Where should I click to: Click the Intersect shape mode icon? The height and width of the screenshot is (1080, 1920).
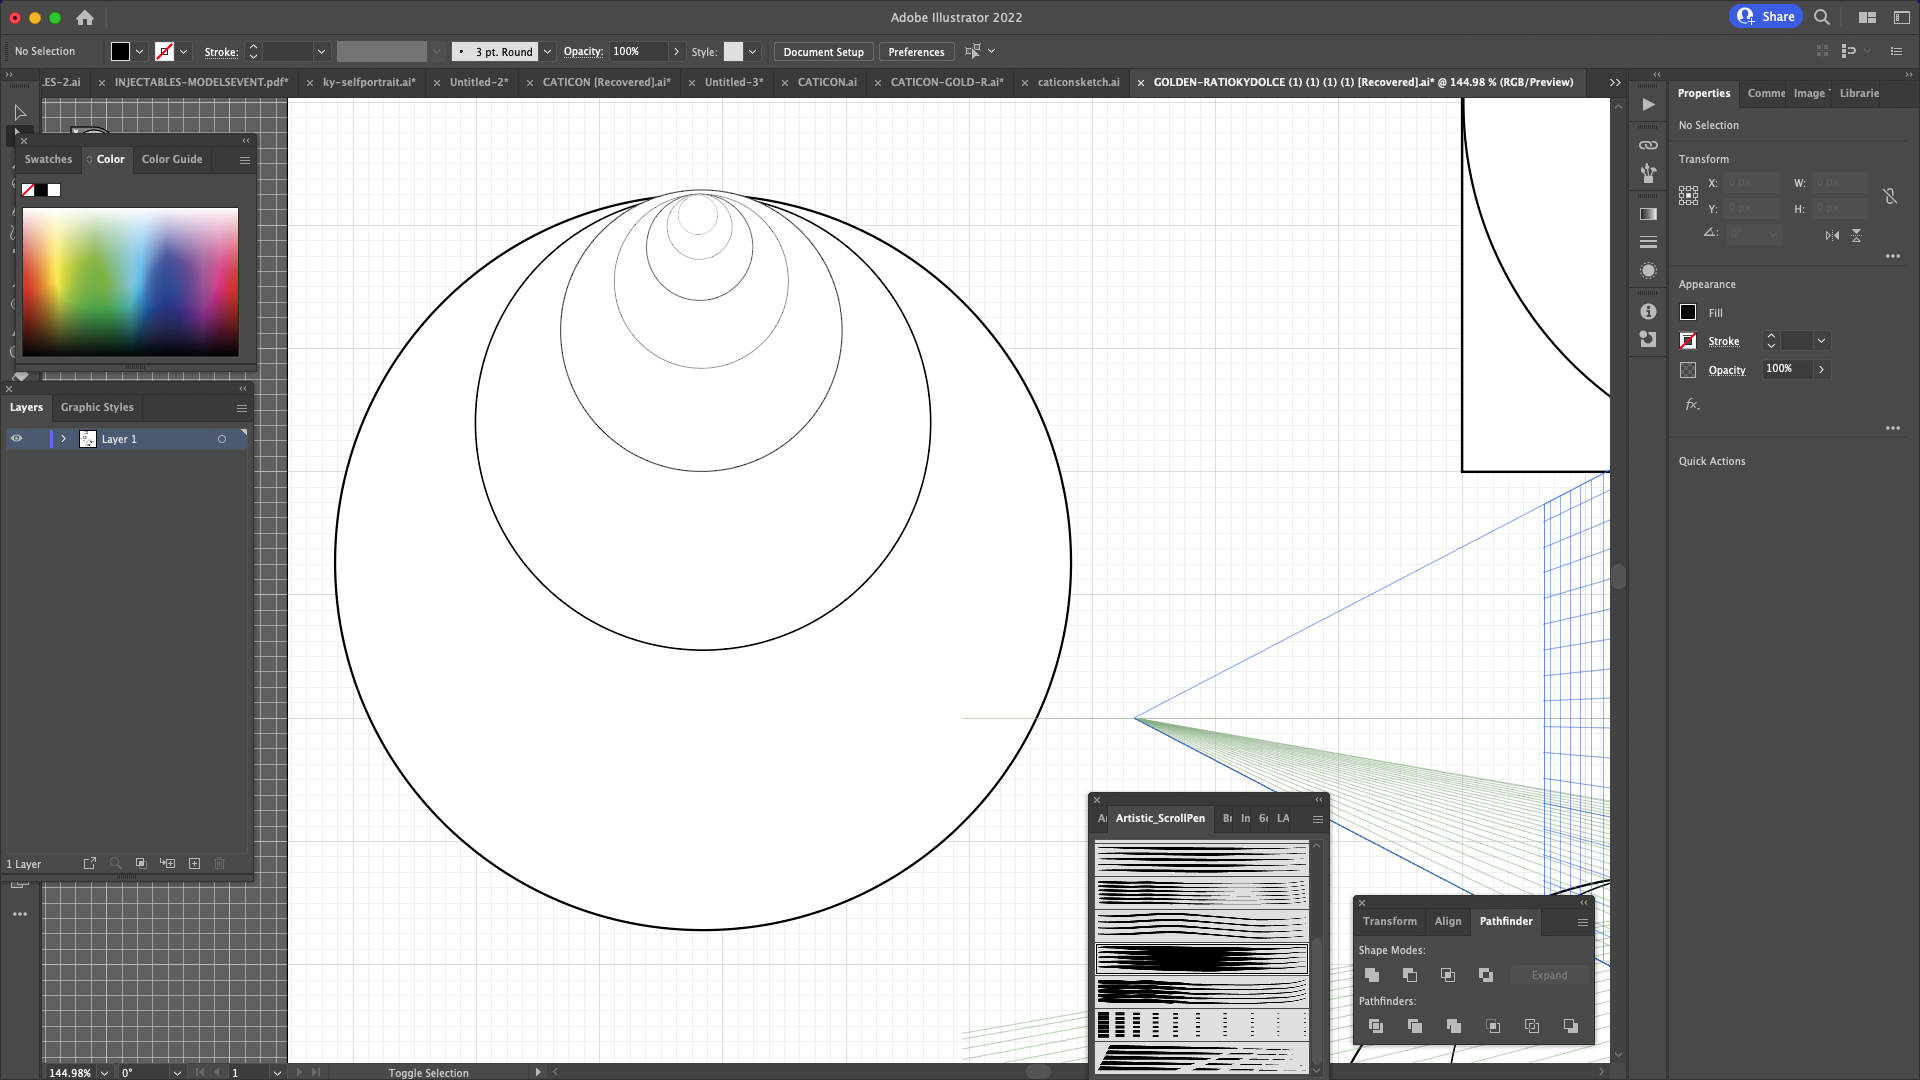point(1448,975)
